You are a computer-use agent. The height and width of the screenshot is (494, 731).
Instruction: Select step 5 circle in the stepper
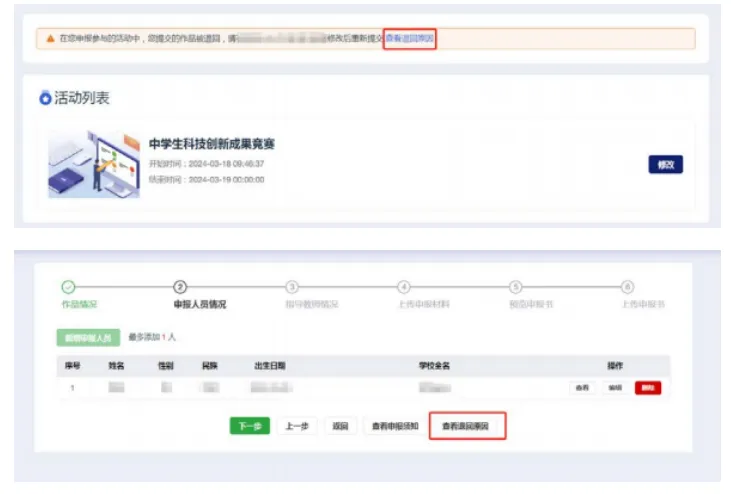[516, 287]
